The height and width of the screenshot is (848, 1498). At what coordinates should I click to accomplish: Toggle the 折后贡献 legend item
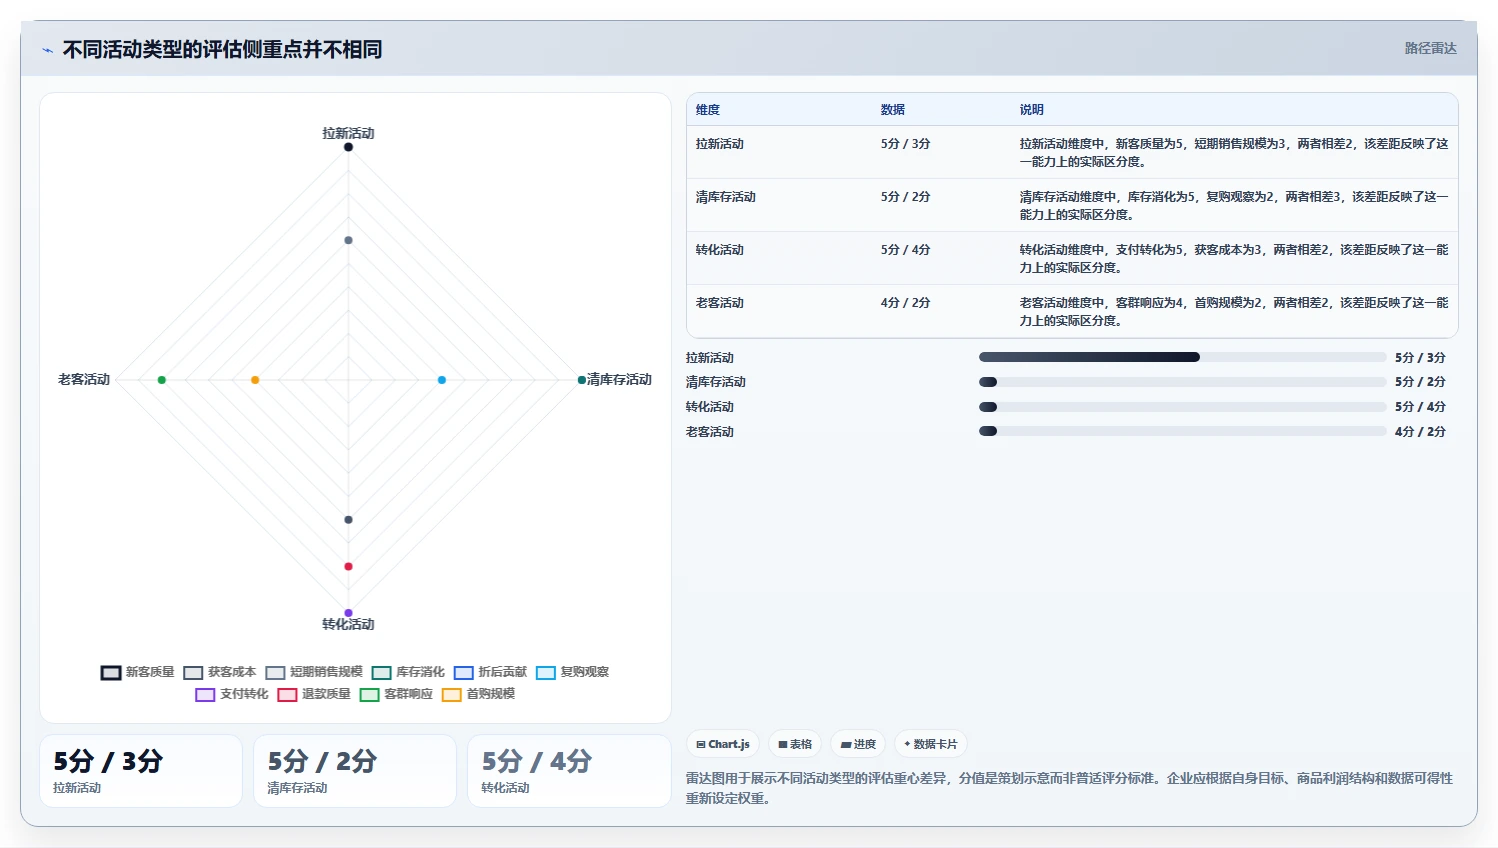490,672
